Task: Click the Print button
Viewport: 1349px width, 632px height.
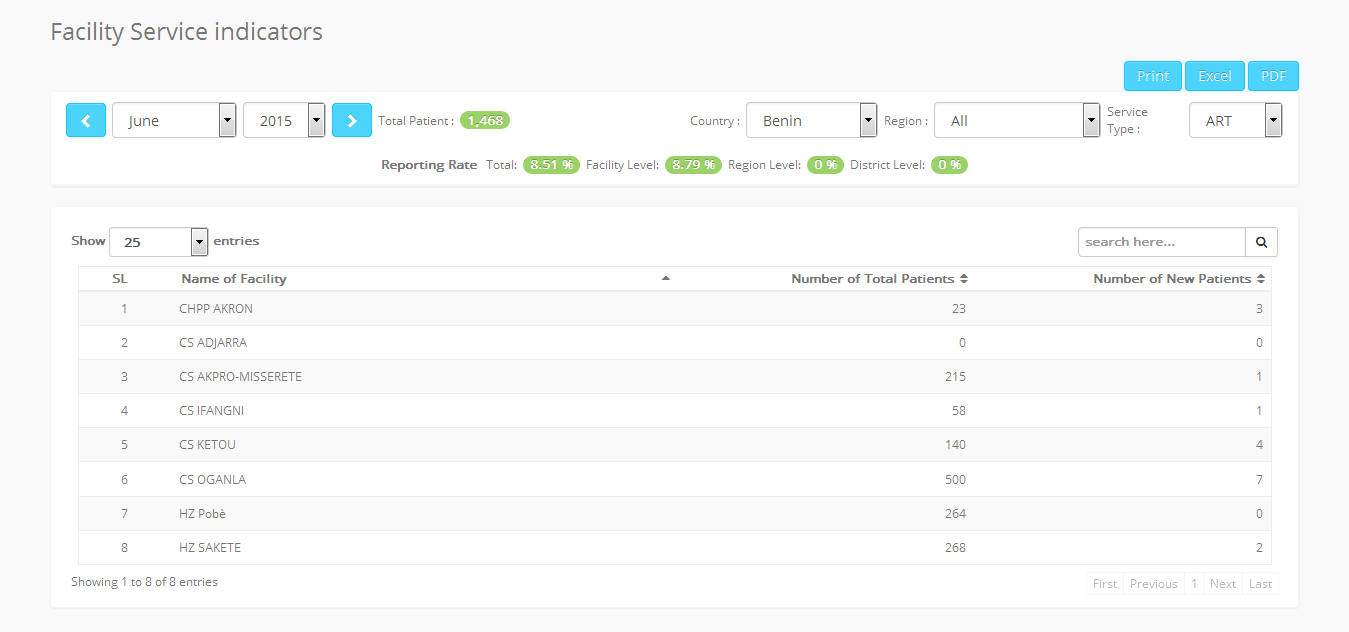Action: (1153, 76)
